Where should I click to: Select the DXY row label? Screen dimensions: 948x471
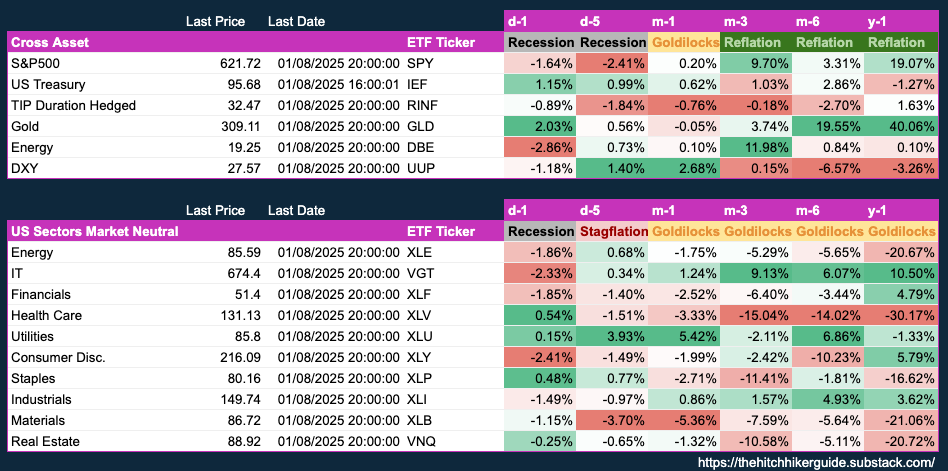coord(24,169)
